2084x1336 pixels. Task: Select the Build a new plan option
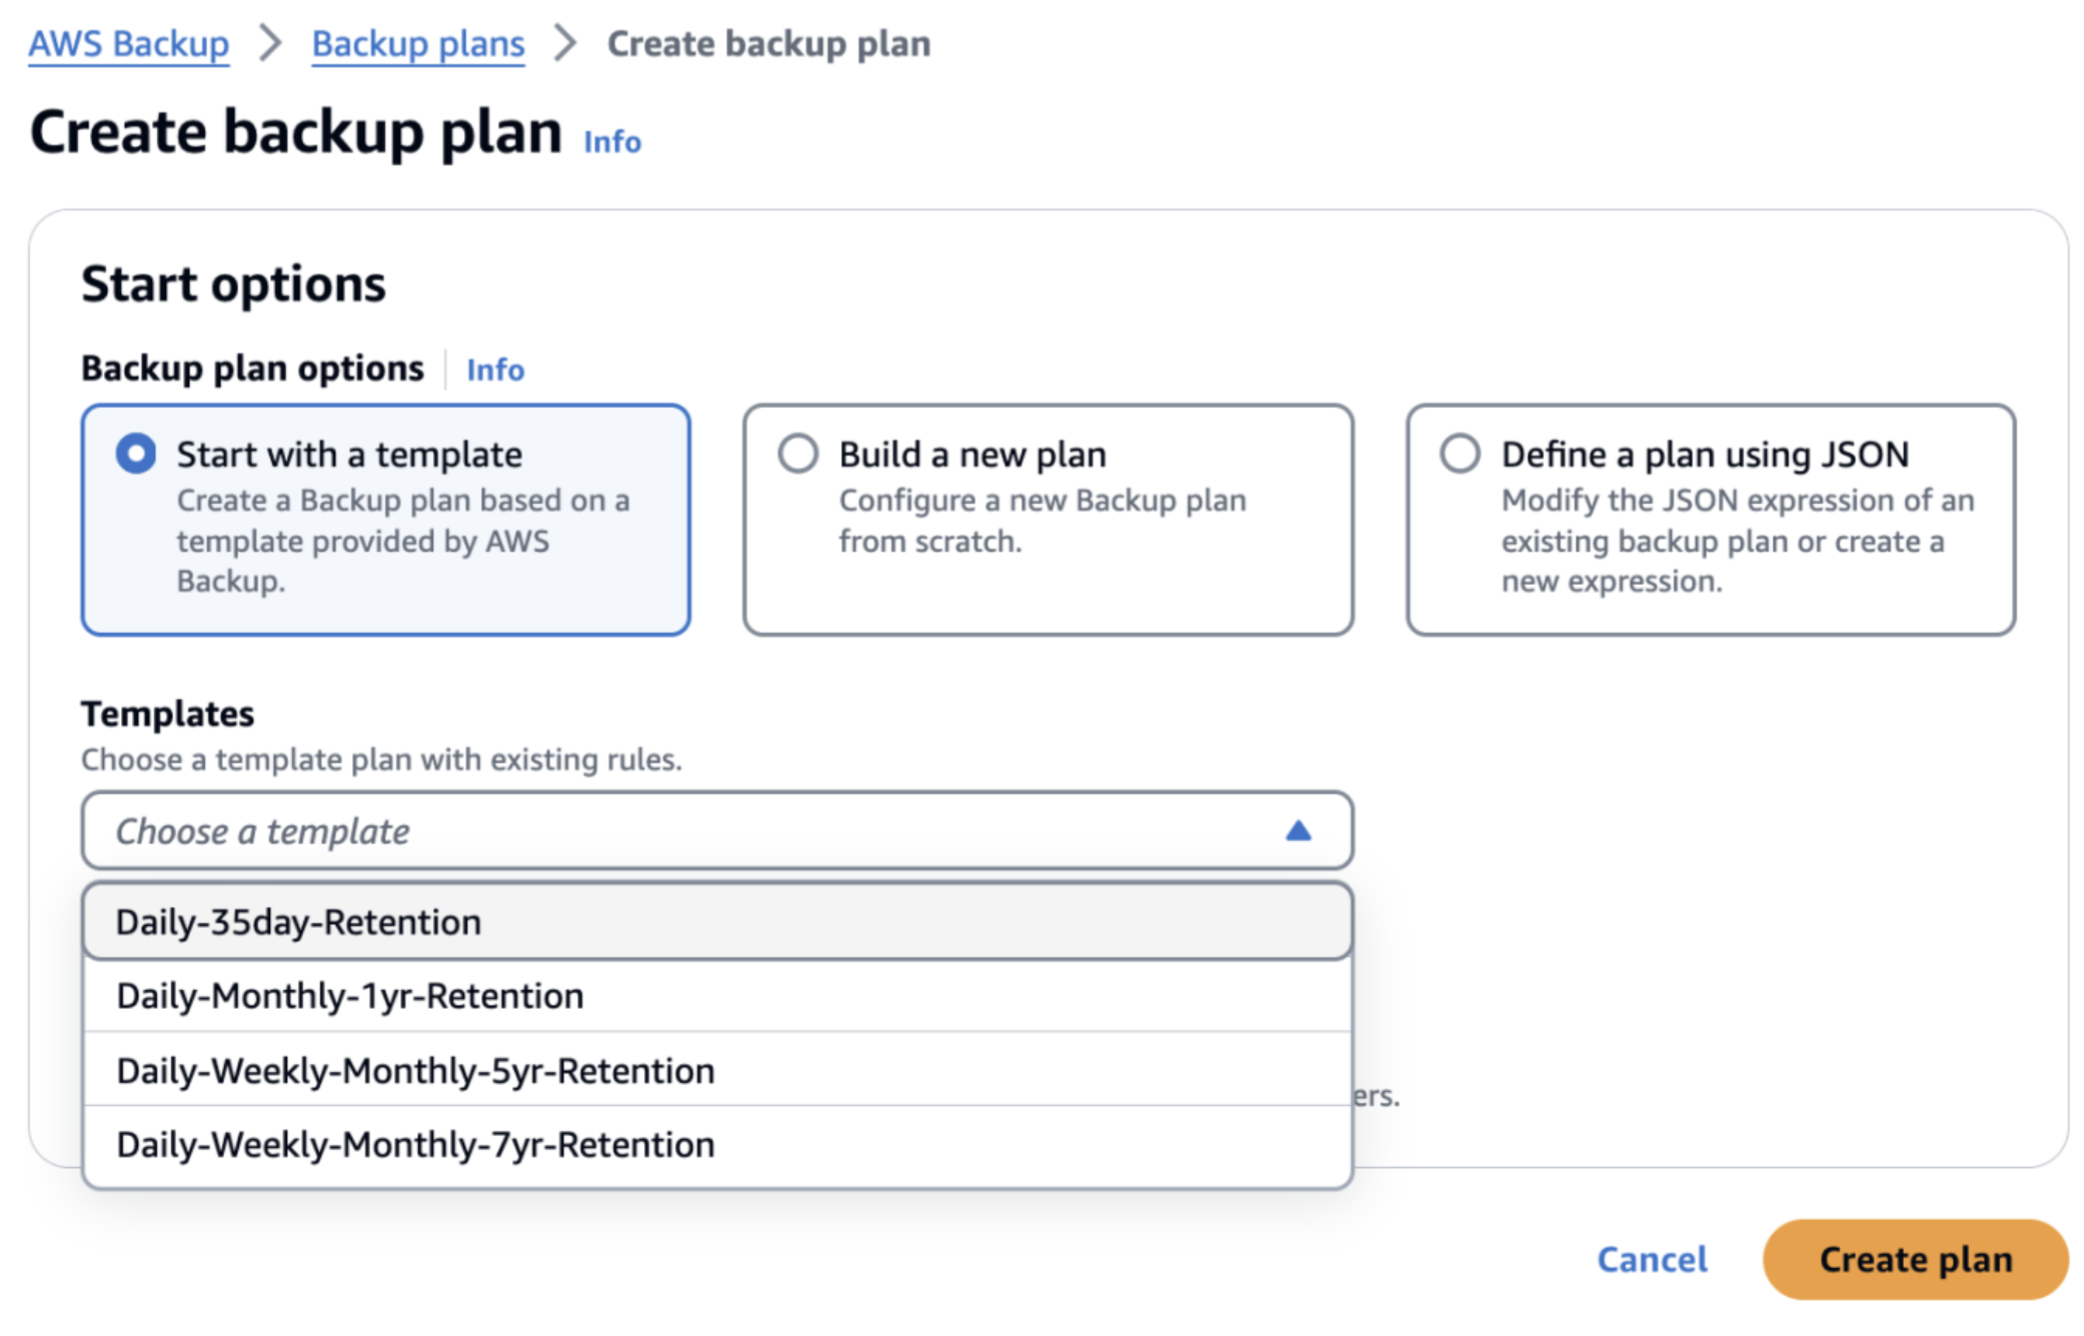798,453
